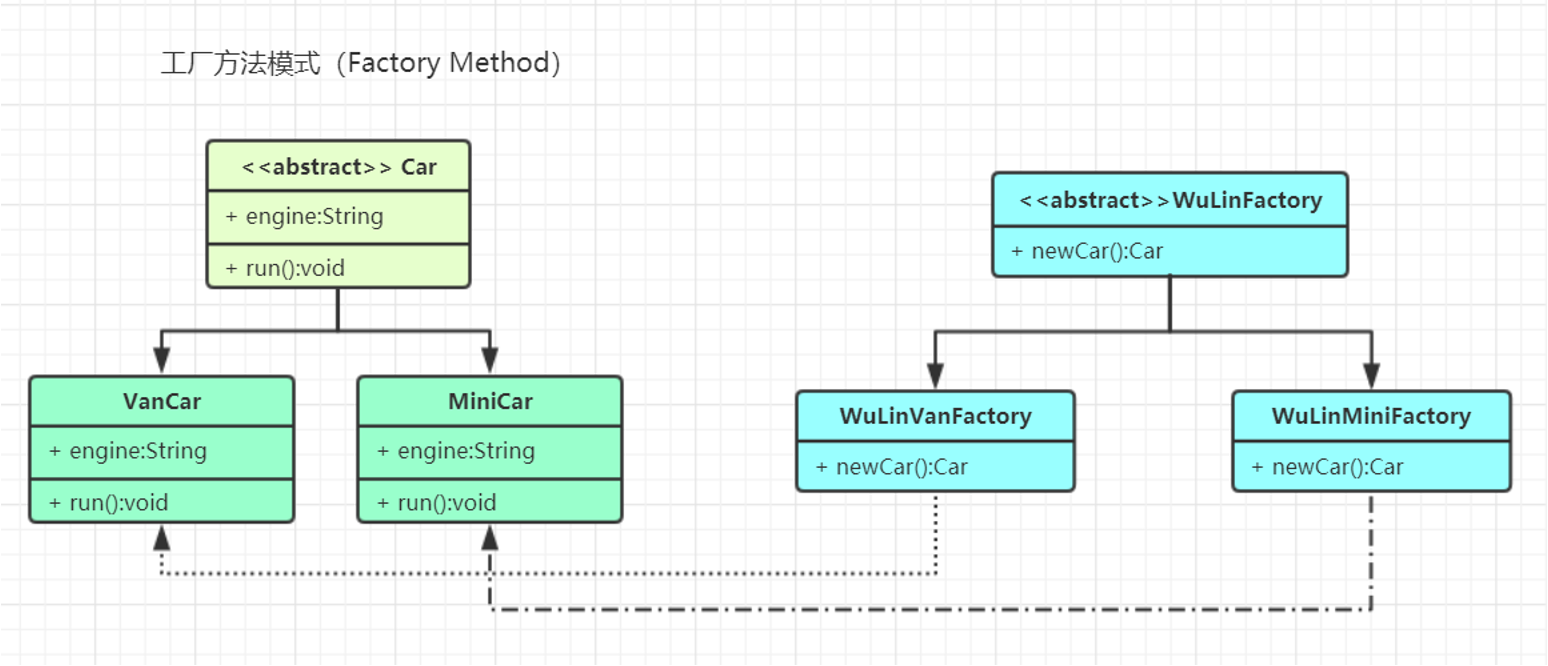Select the WuLinVanFactory class title
1548x666 pixels.
point(935,415)
